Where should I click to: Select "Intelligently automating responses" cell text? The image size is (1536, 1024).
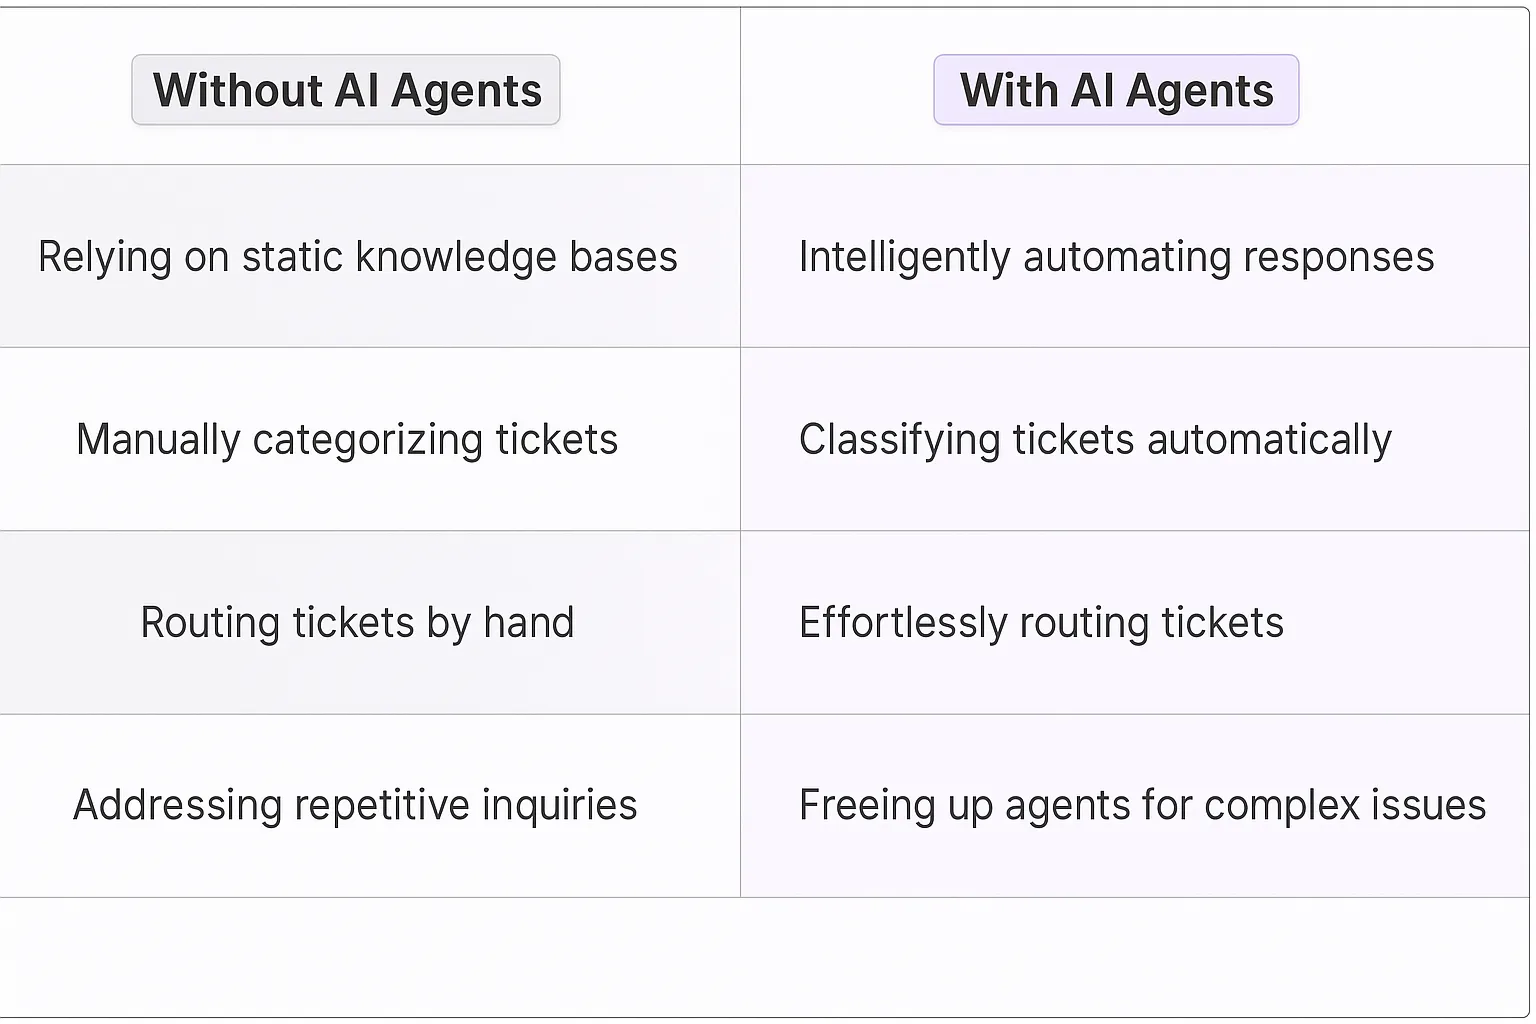pos(1116,257)
